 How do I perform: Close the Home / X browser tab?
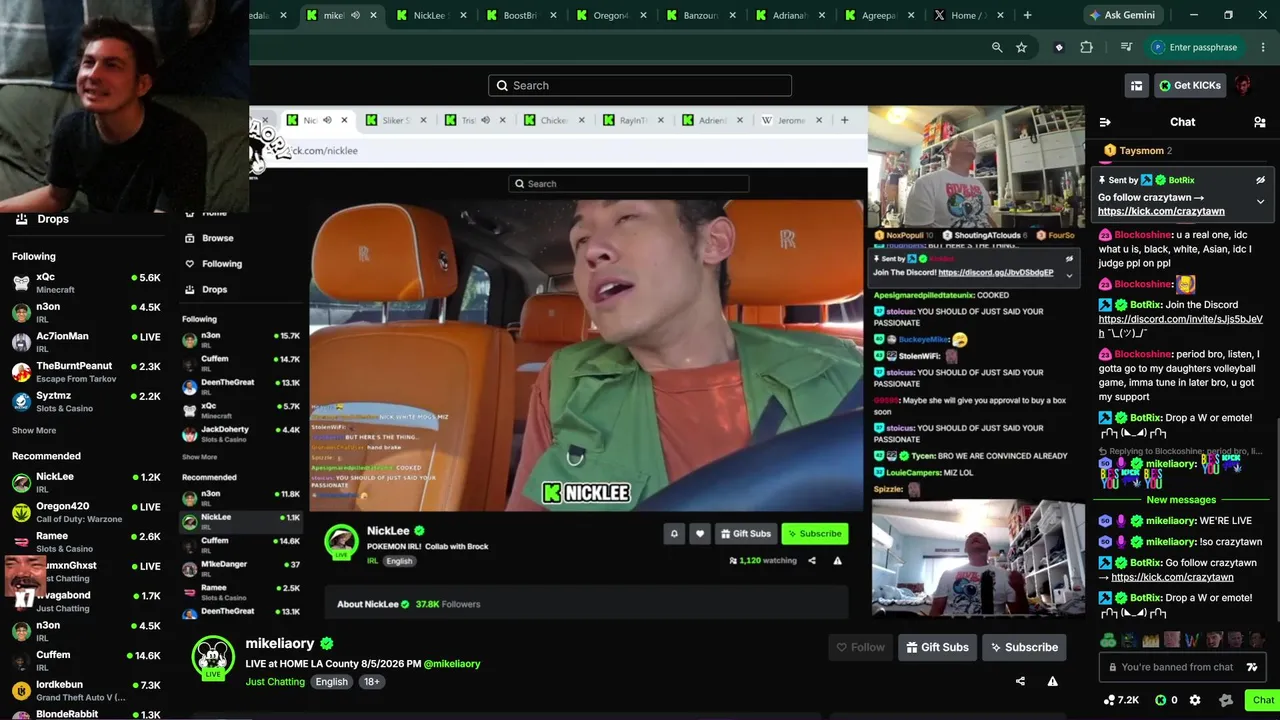click(x=999, y=15)
